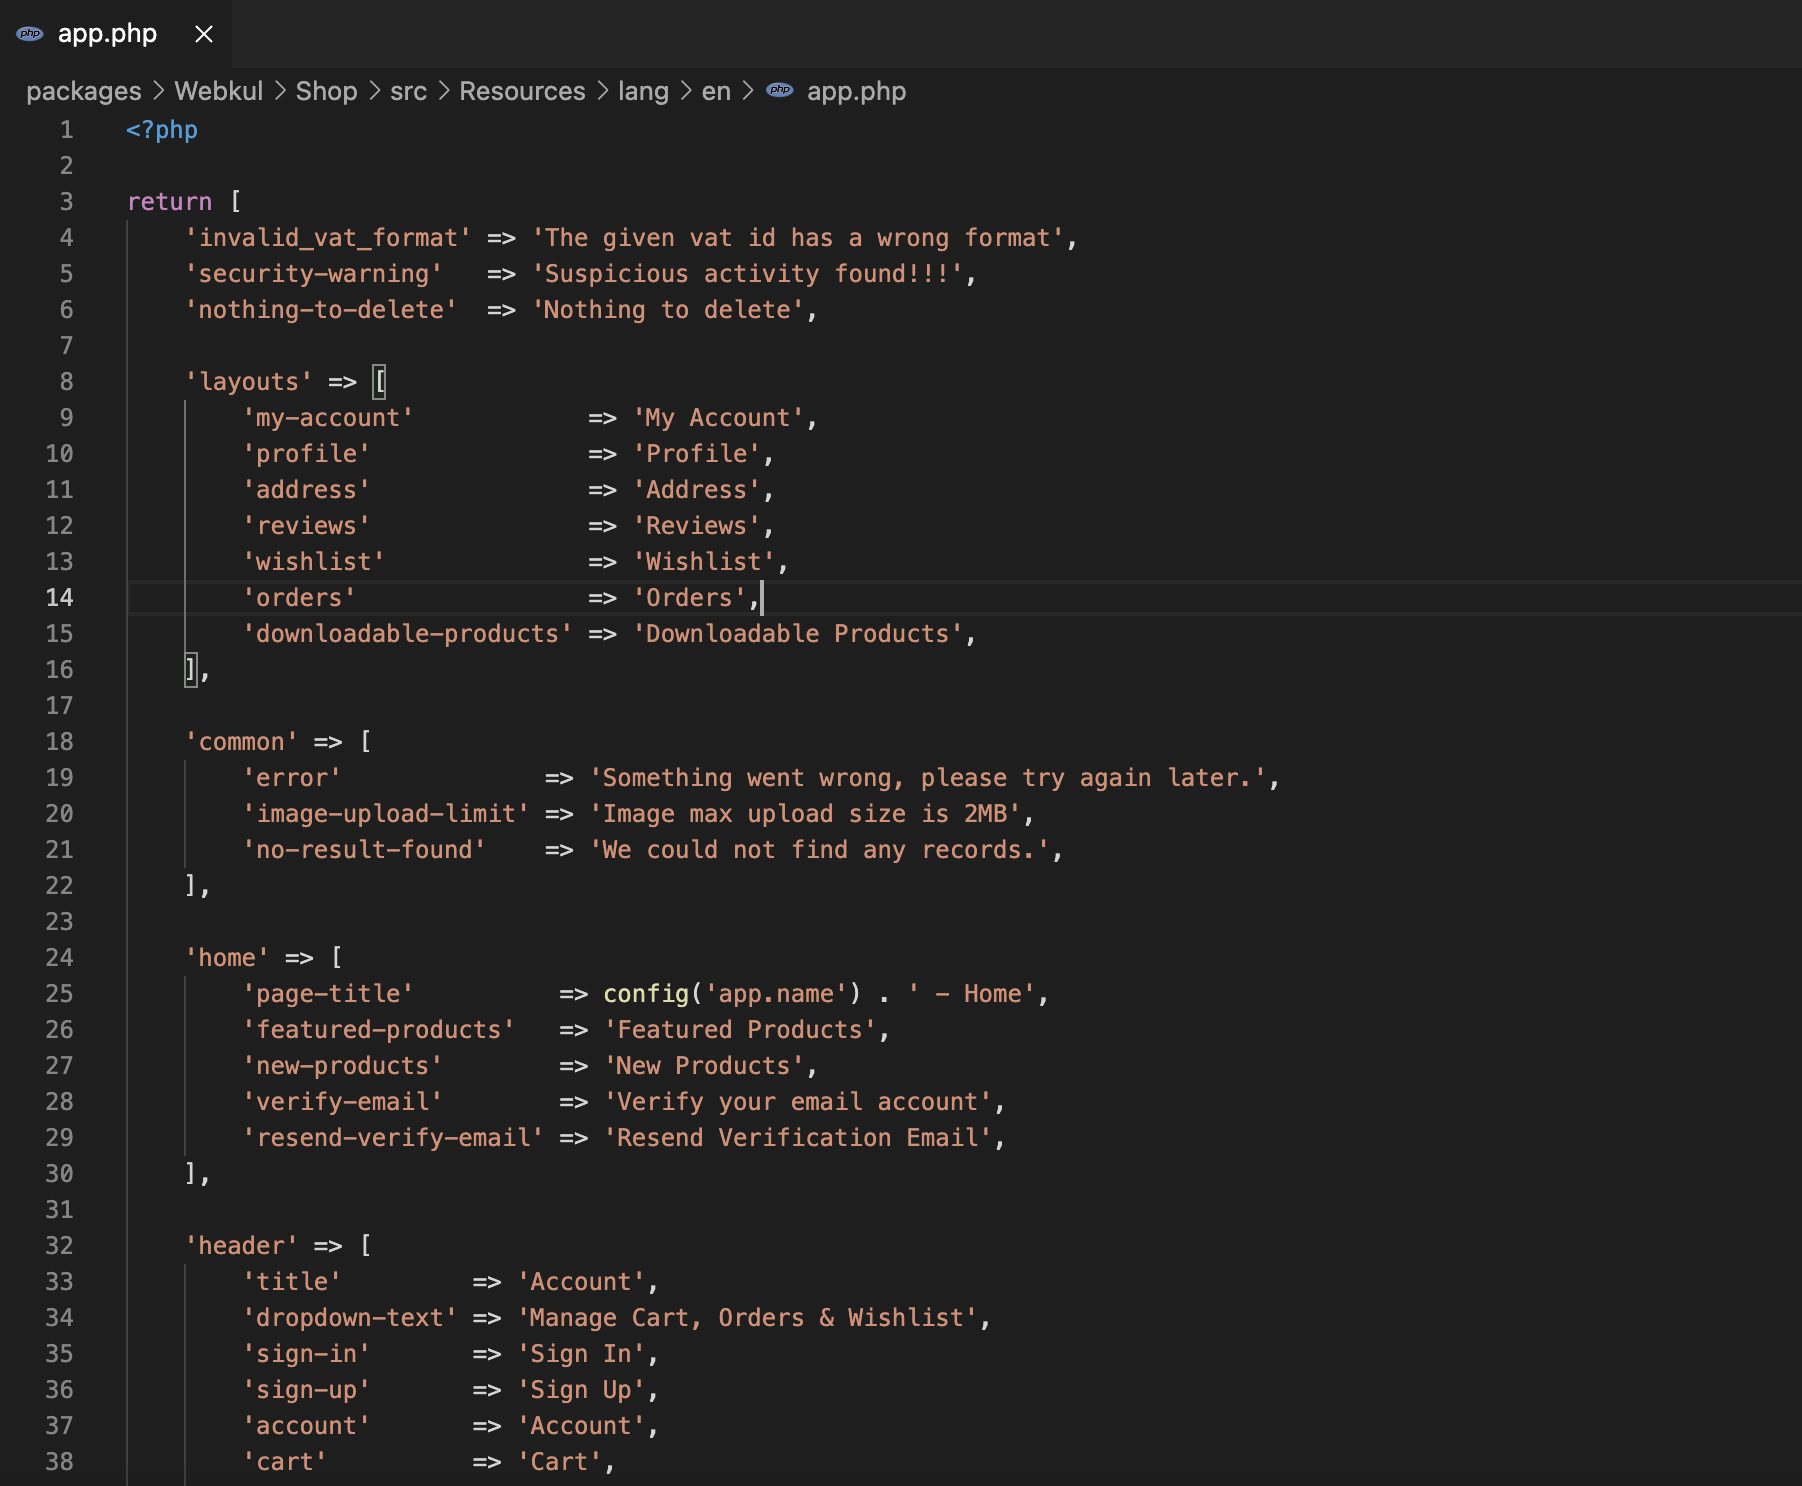Open 'Resources' breadcrumb segment
Screen dimensions: 1802x1486
522,91
